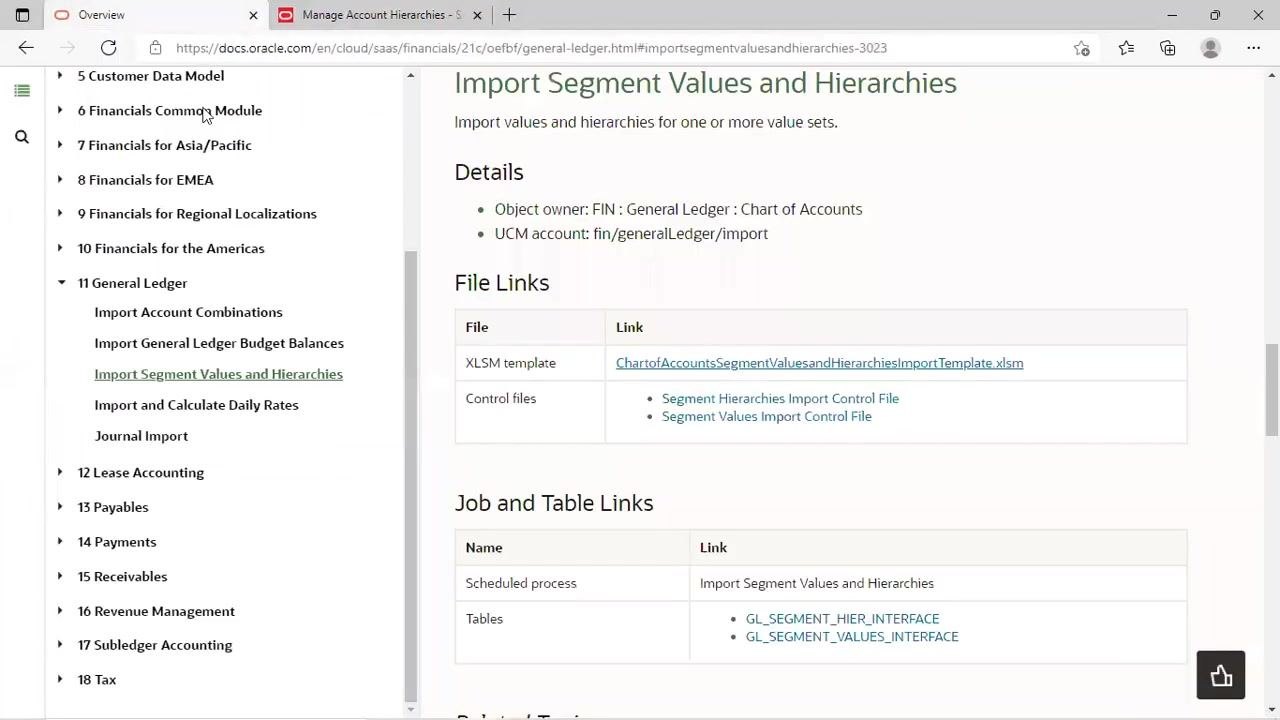
Task: Click the main page vertical scrollbar thumb
Action: point(1272,390)
